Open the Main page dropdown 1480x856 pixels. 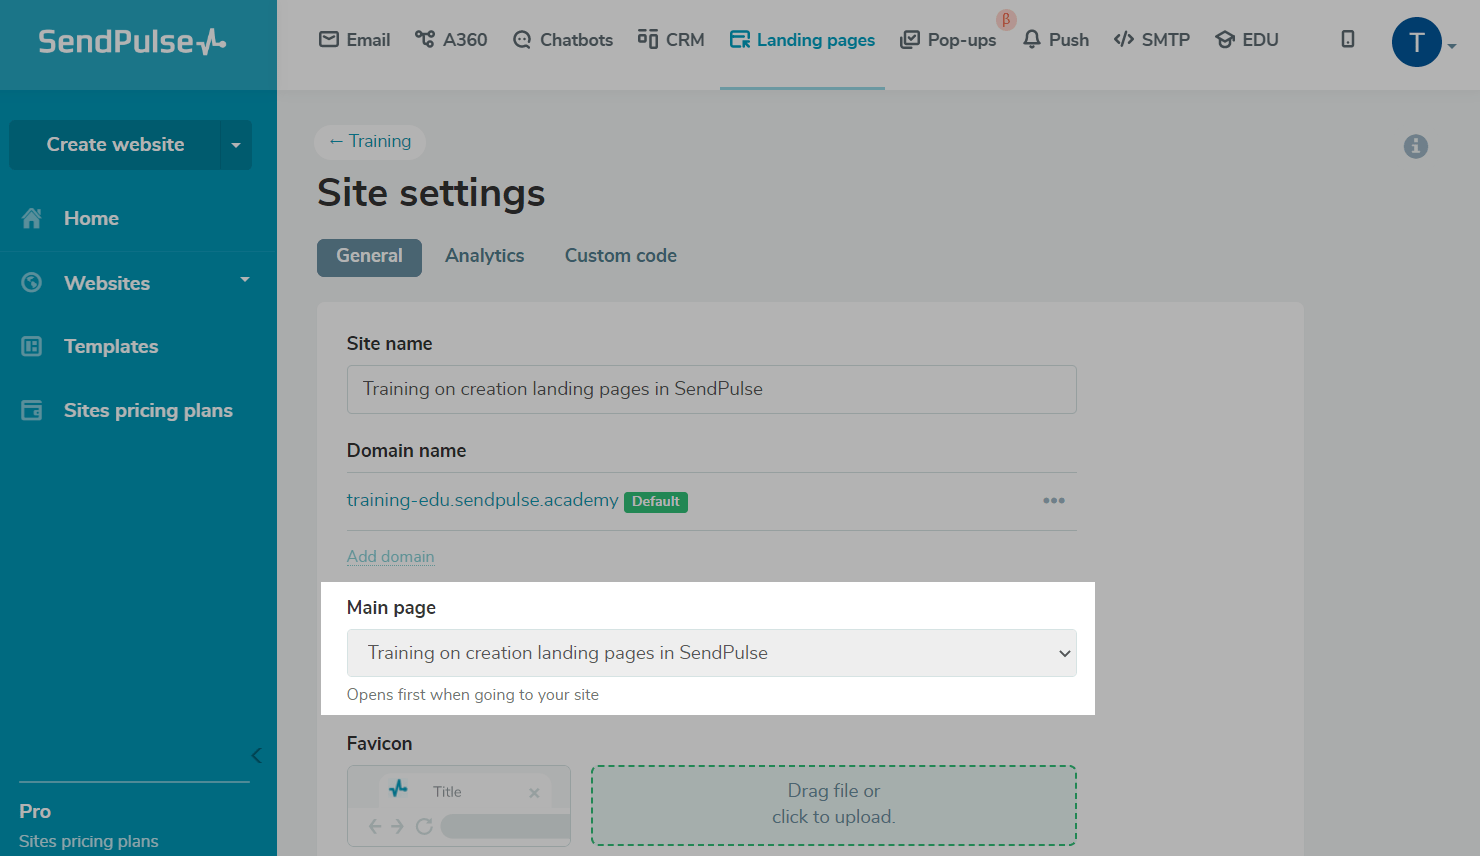click(712, 653)
